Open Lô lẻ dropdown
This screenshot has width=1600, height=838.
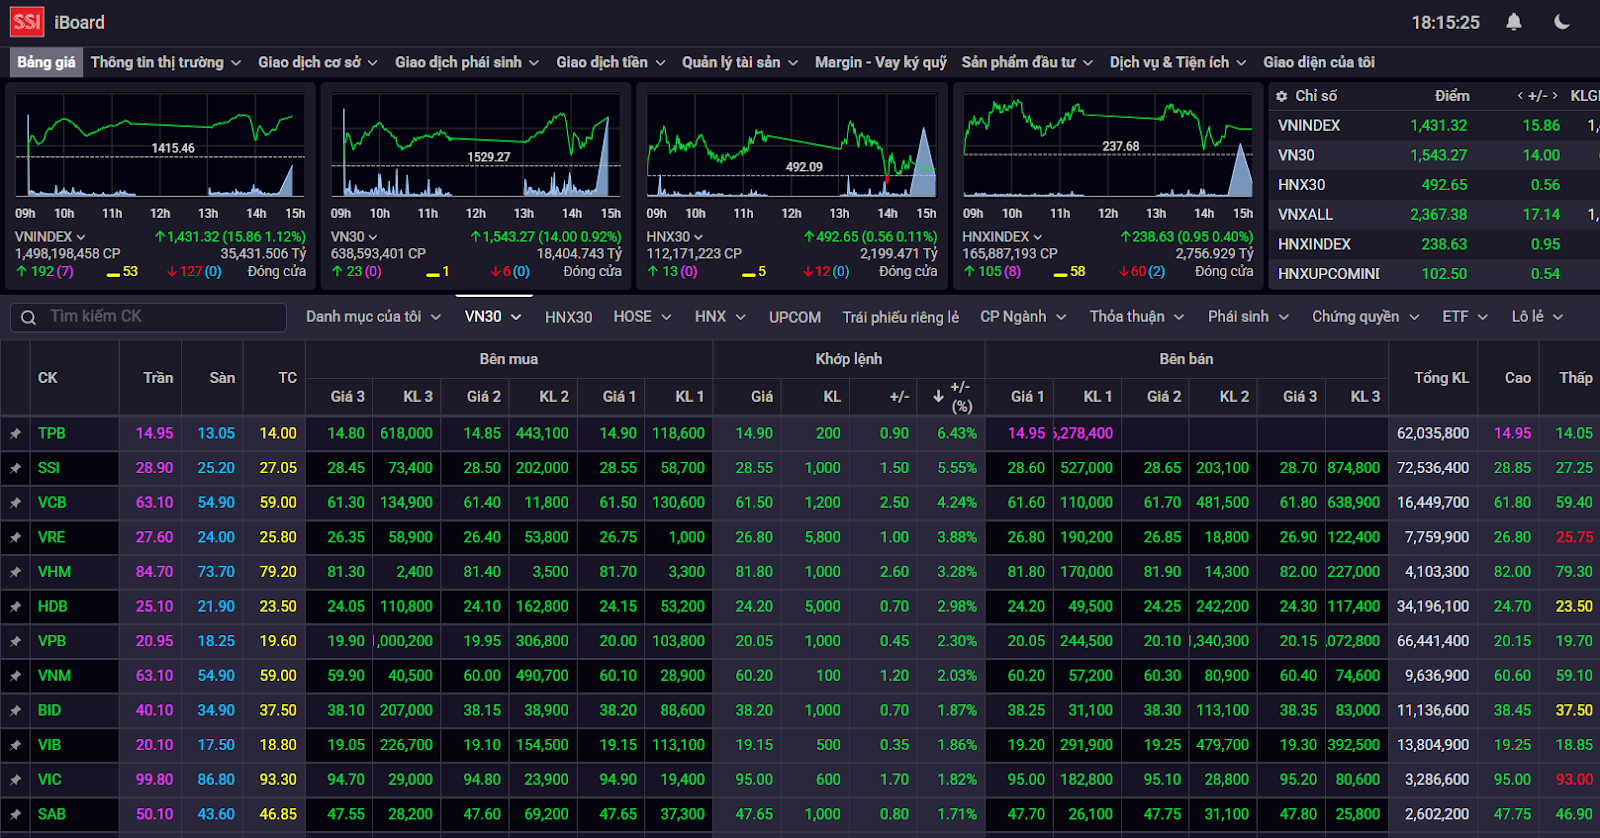pyautogui.click(x=1537, y=317)
